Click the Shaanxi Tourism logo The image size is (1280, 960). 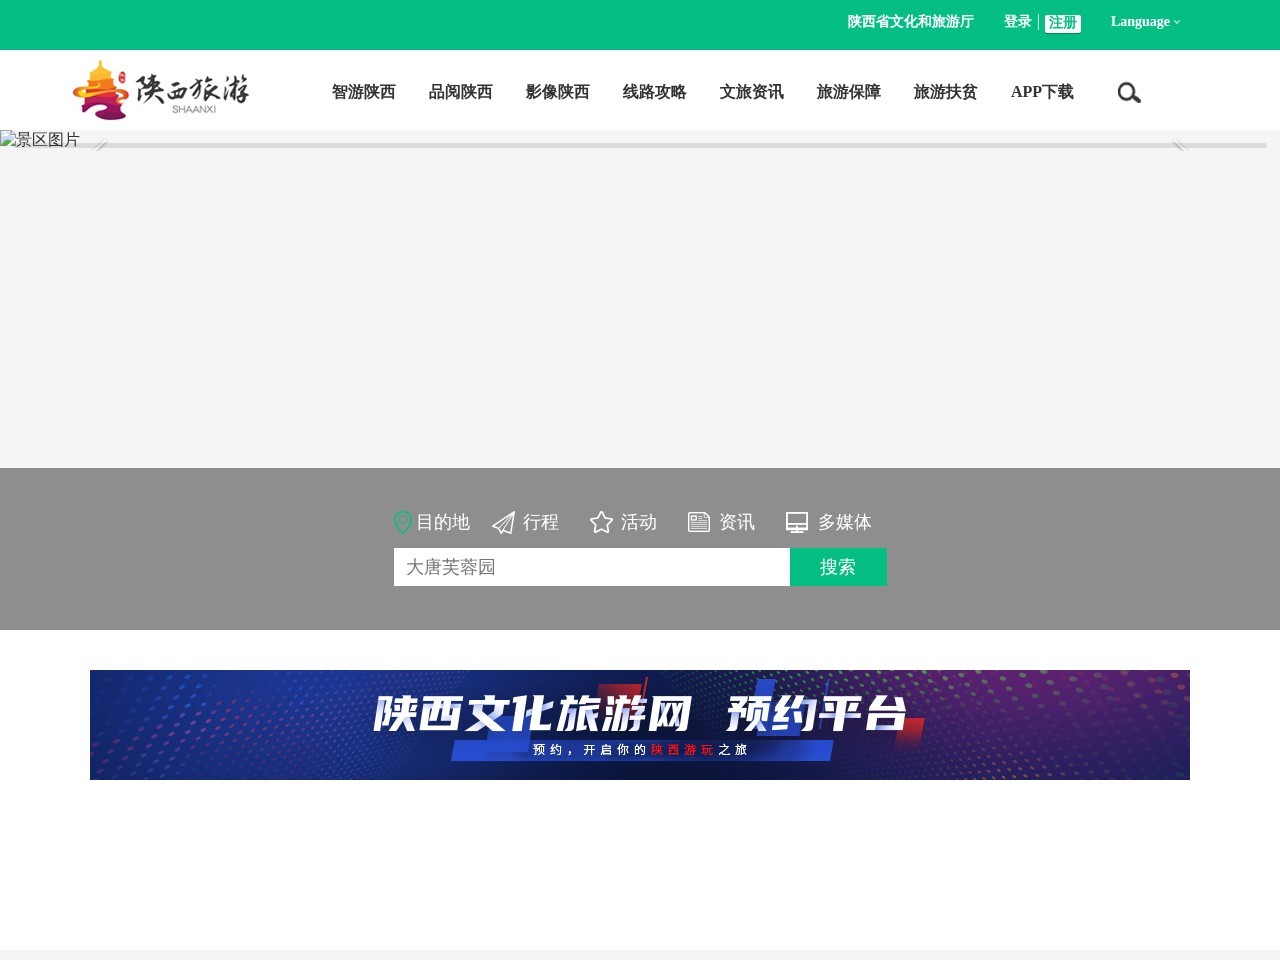160,89
